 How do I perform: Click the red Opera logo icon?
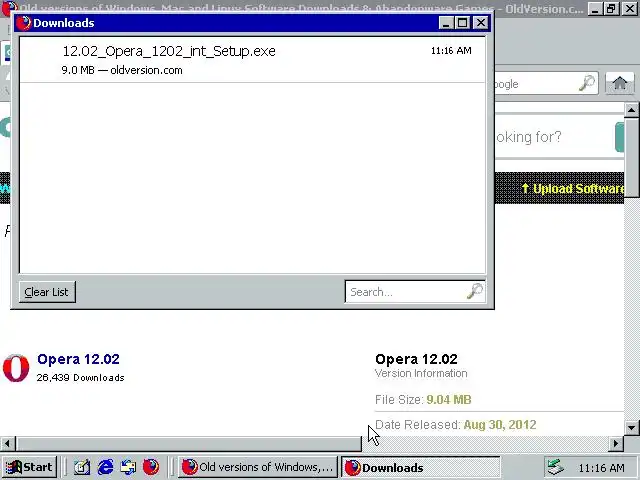[x=16, y=368]
